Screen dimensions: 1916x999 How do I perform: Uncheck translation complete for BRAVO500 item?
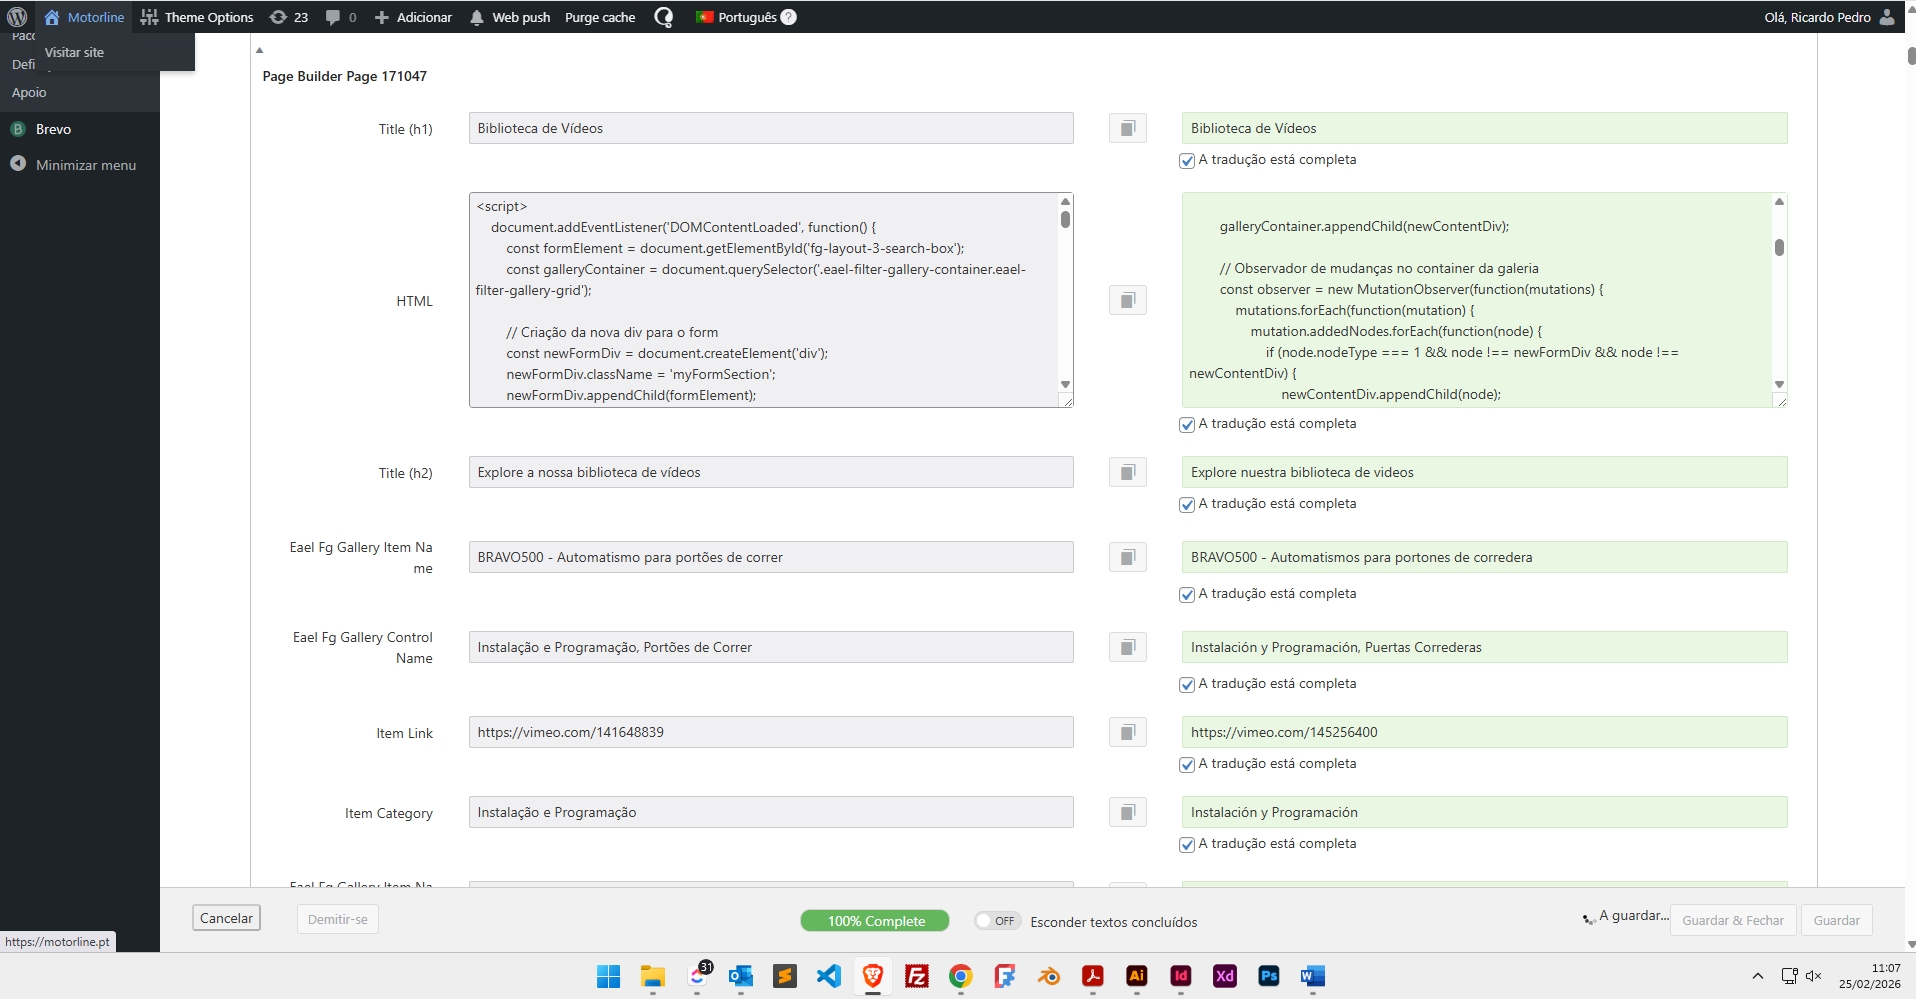point(1187,594)
